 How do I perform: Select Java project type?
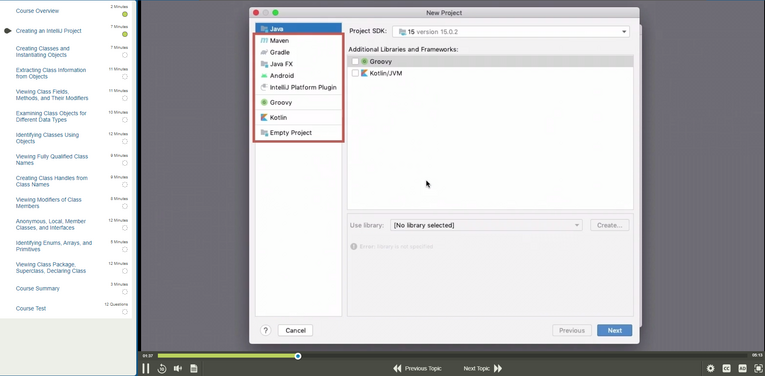click(298, 29)
